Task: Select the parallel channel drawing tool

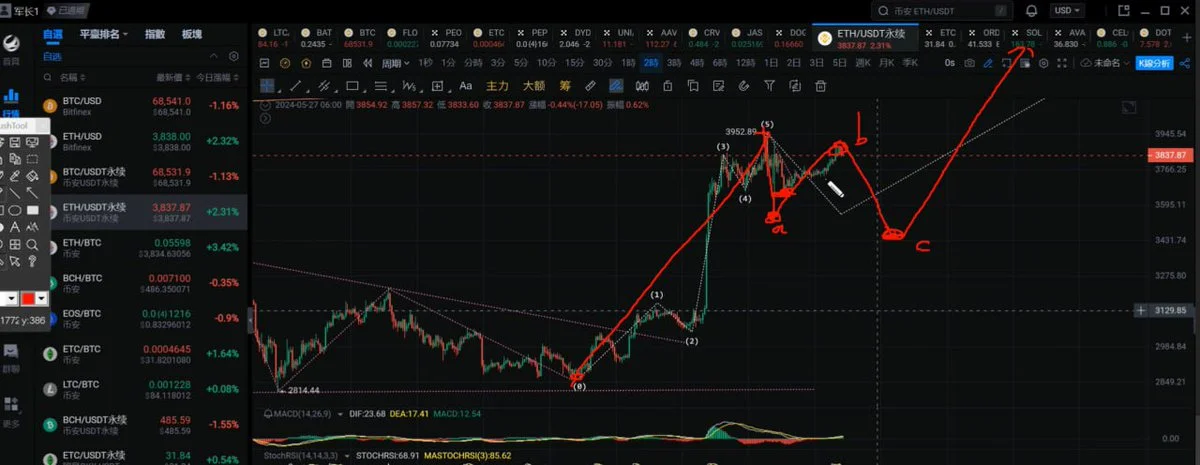Action: point(325,86)
